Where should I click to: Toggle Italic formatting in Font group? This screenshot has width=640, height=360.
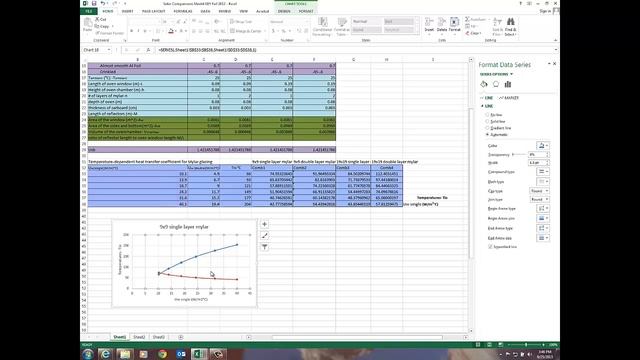138,31
